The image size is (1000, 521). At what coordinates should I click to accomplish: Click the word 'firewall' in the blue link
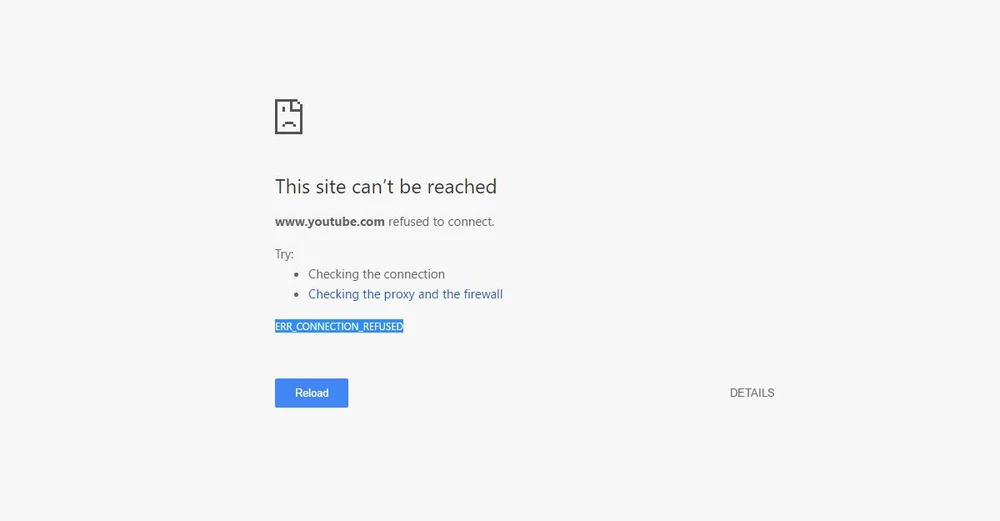[x=483, y=294]
